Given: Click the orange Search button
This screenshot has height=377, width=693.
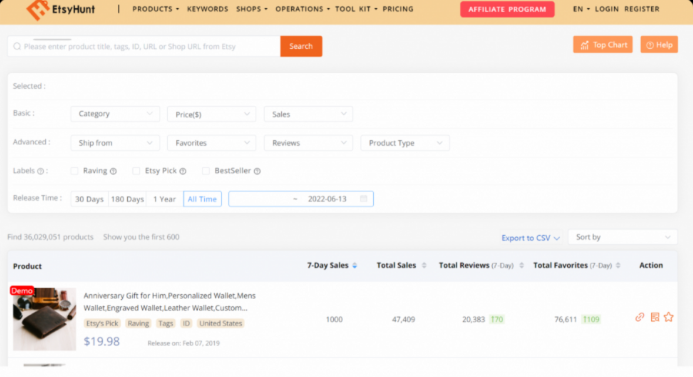Looking at the screenshot, I should pos(301,46).
